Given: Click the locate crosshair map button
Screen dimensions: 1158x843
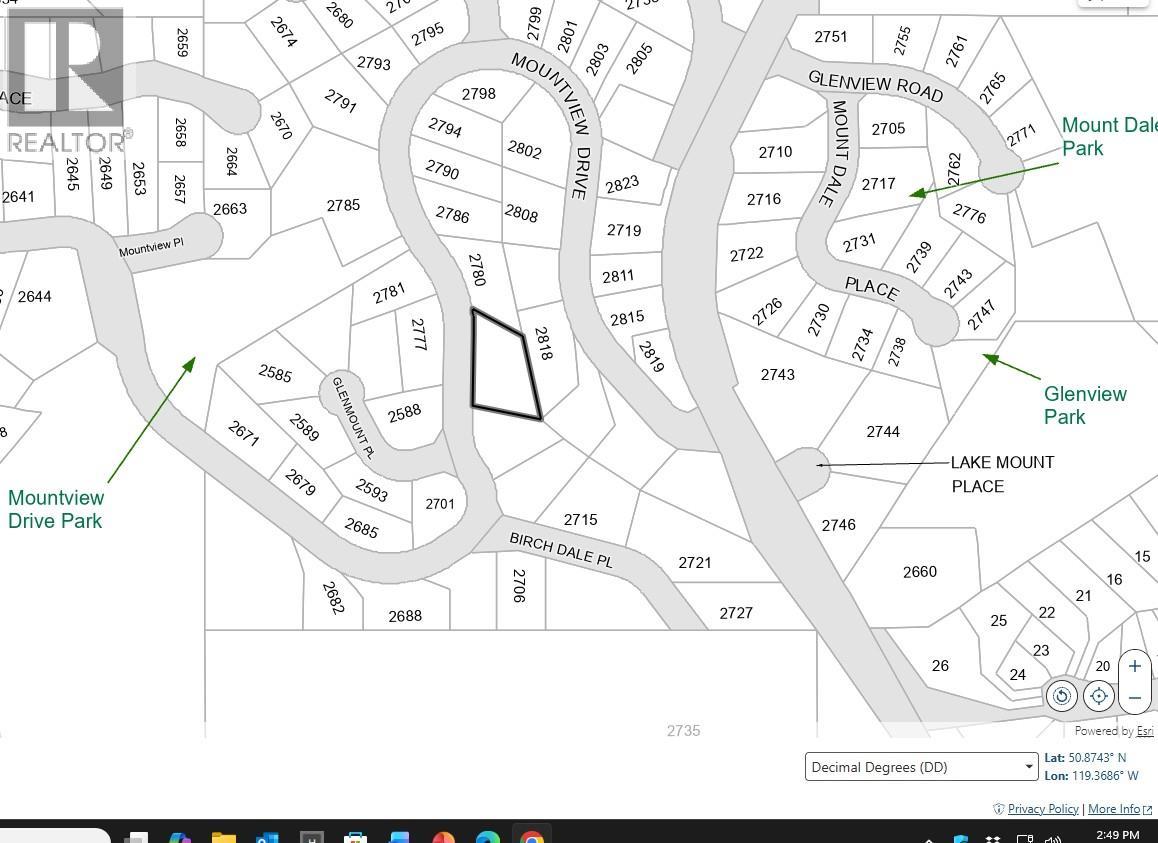Looking at the screenshot, I should 1098,696.
